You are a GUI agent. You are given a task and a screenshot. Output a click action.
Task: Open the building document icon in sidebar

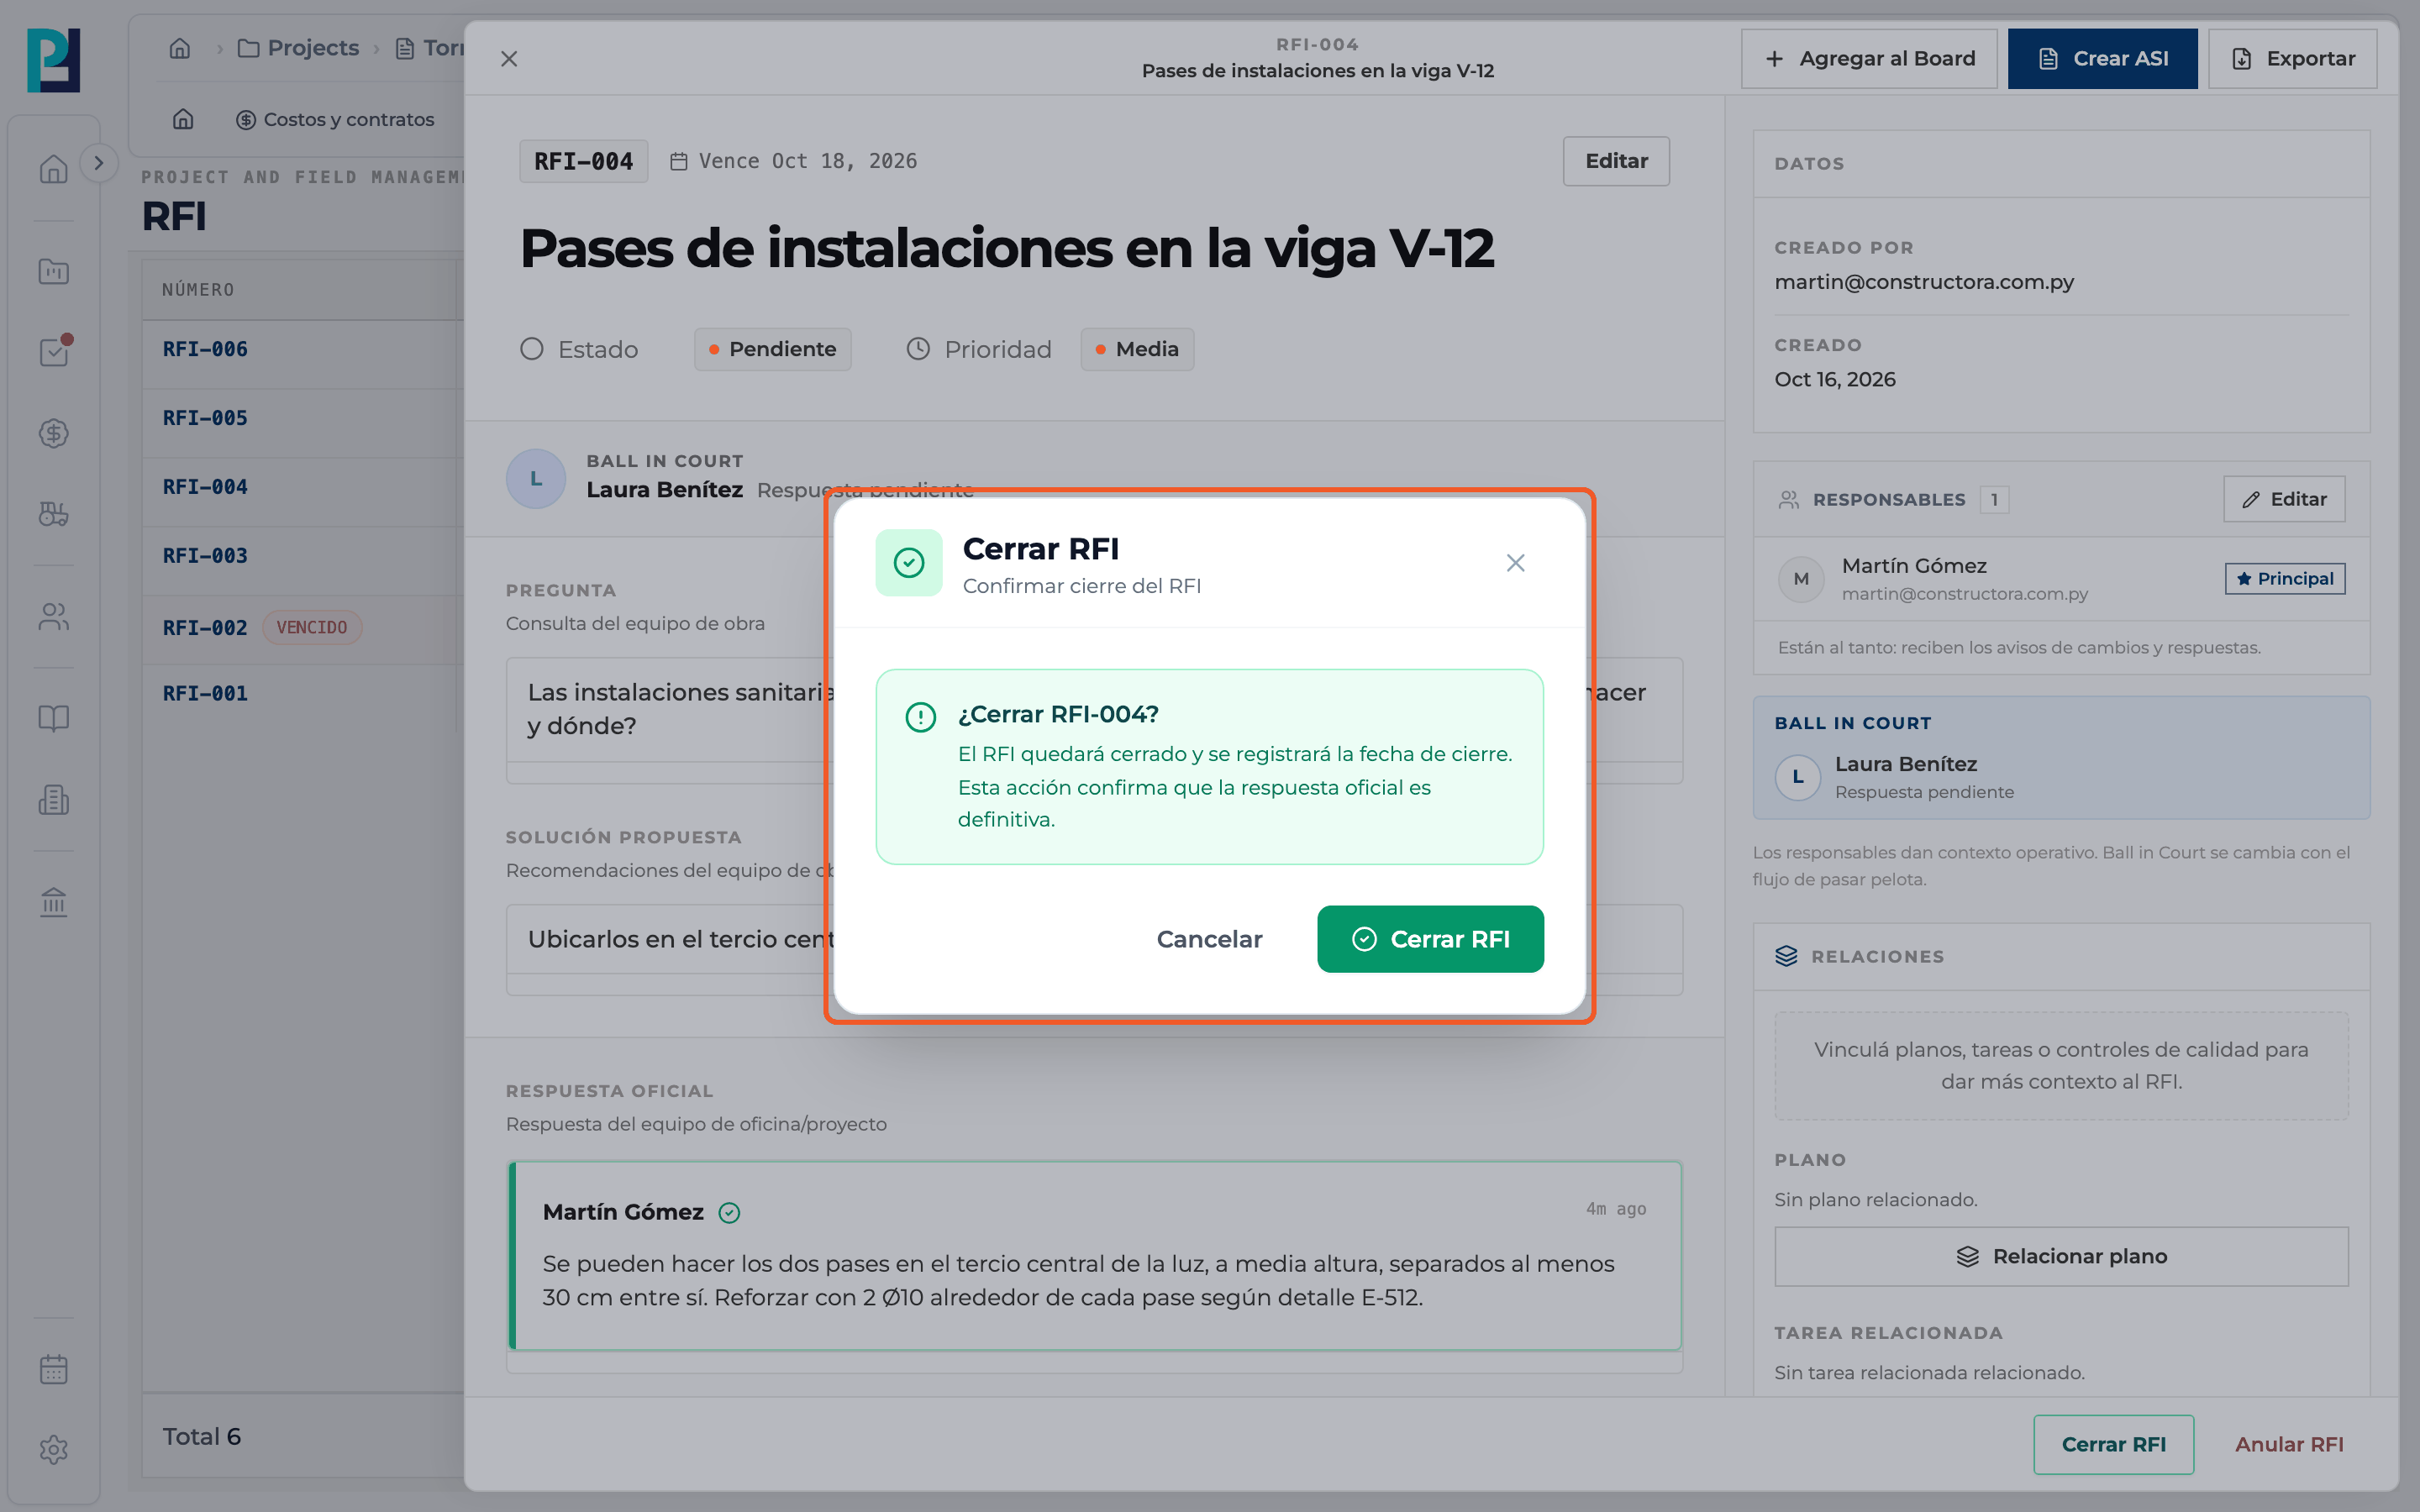54,799
